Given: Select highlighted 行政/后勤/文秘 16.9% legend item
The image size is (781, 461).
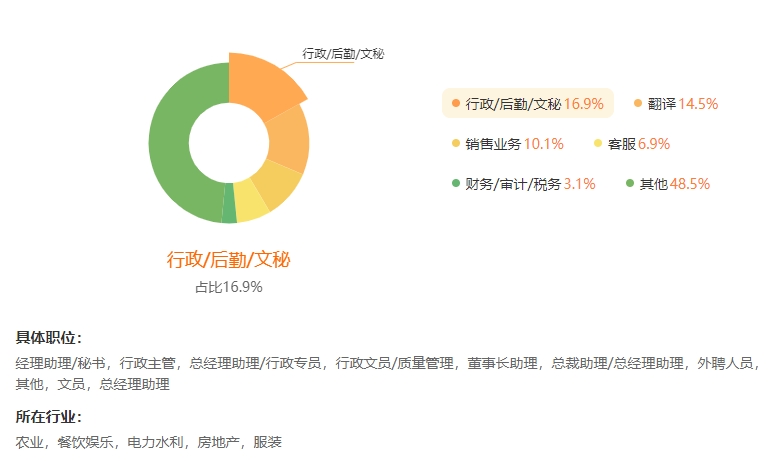Looking at the screenshot, I should tap(527, 103).
